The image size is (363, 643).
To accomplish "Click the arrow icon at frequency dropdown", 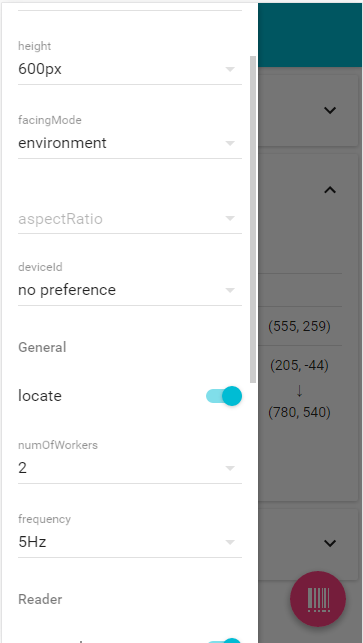I will tap(230, 542).
